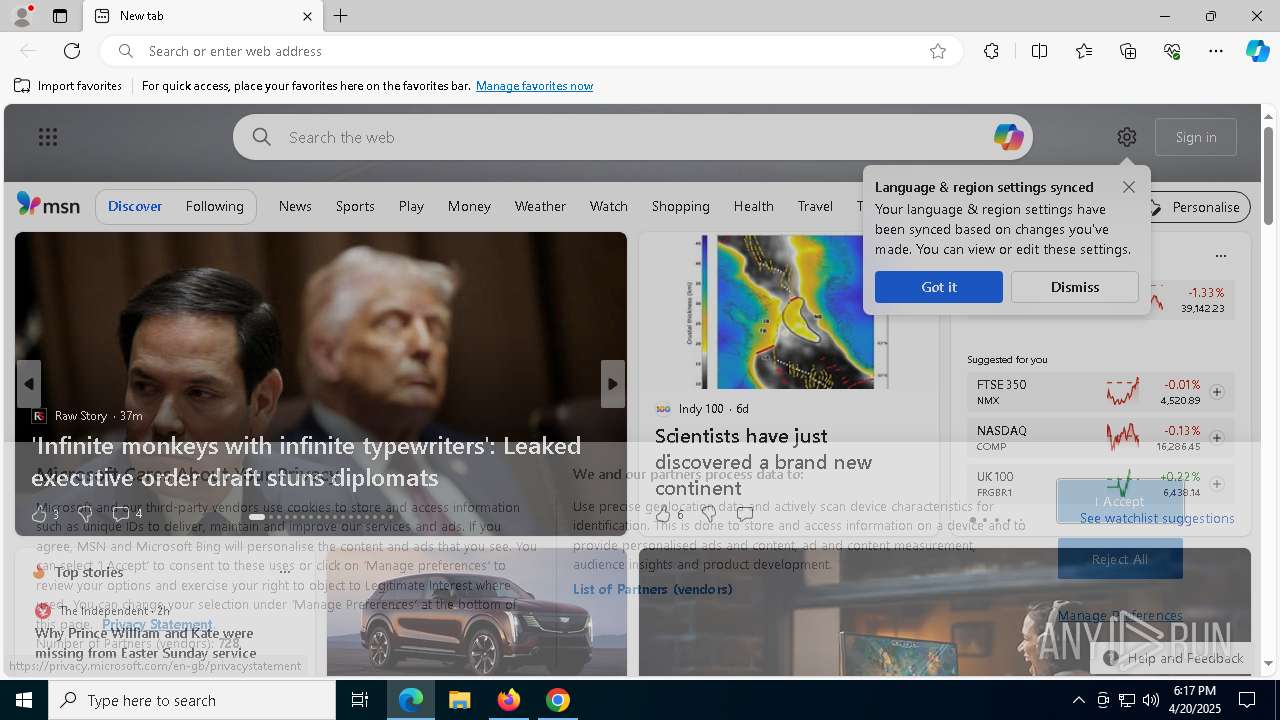This screenshot has width=1280, height=720.
Task: Refresh the current page
Action: (x=72, y=51)
